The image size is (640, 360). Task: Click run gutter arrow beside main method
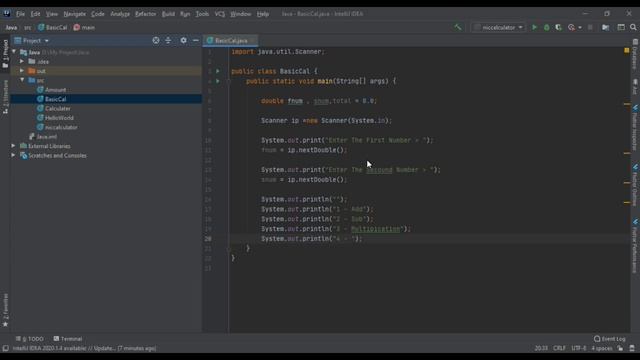click(x=218, y=81)
